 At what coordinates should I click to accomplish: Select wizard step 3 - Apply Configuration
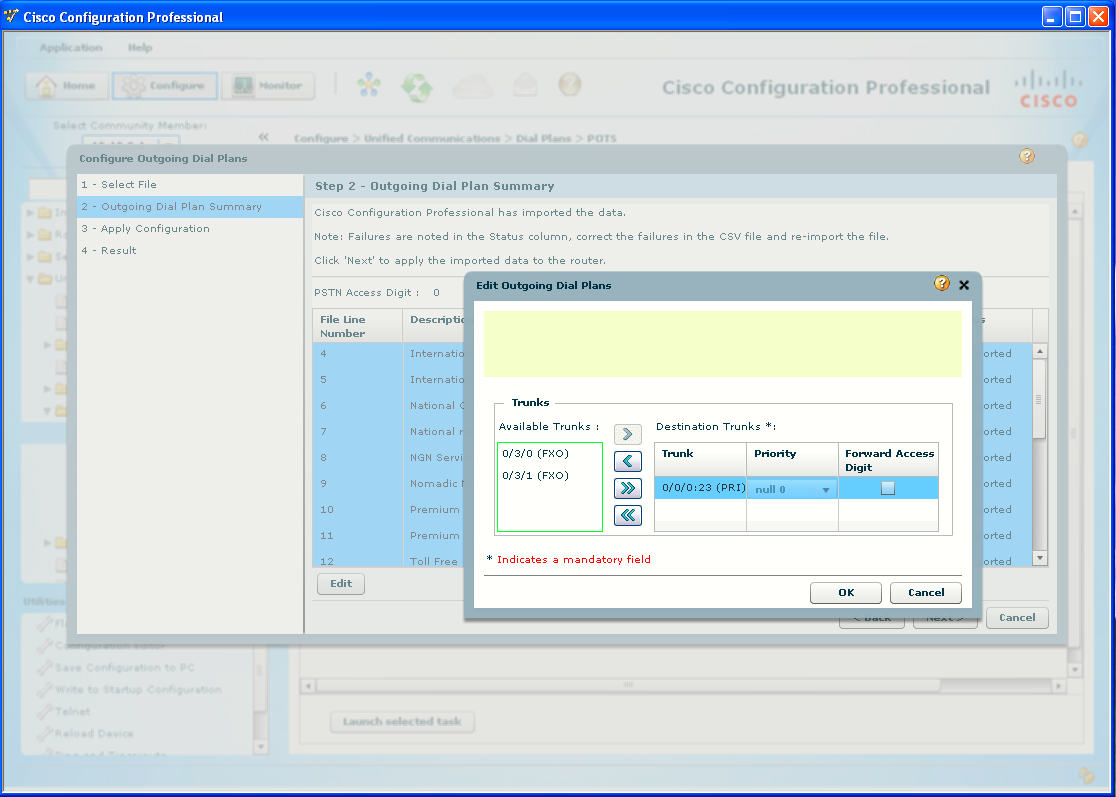pos(190,228)
